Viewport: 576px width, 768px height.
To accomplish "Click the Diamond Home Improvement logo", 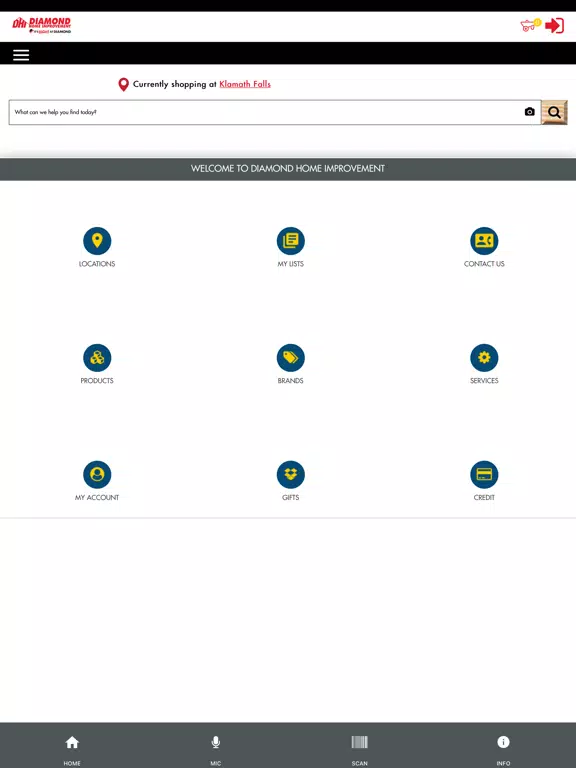I will [42, 25].
